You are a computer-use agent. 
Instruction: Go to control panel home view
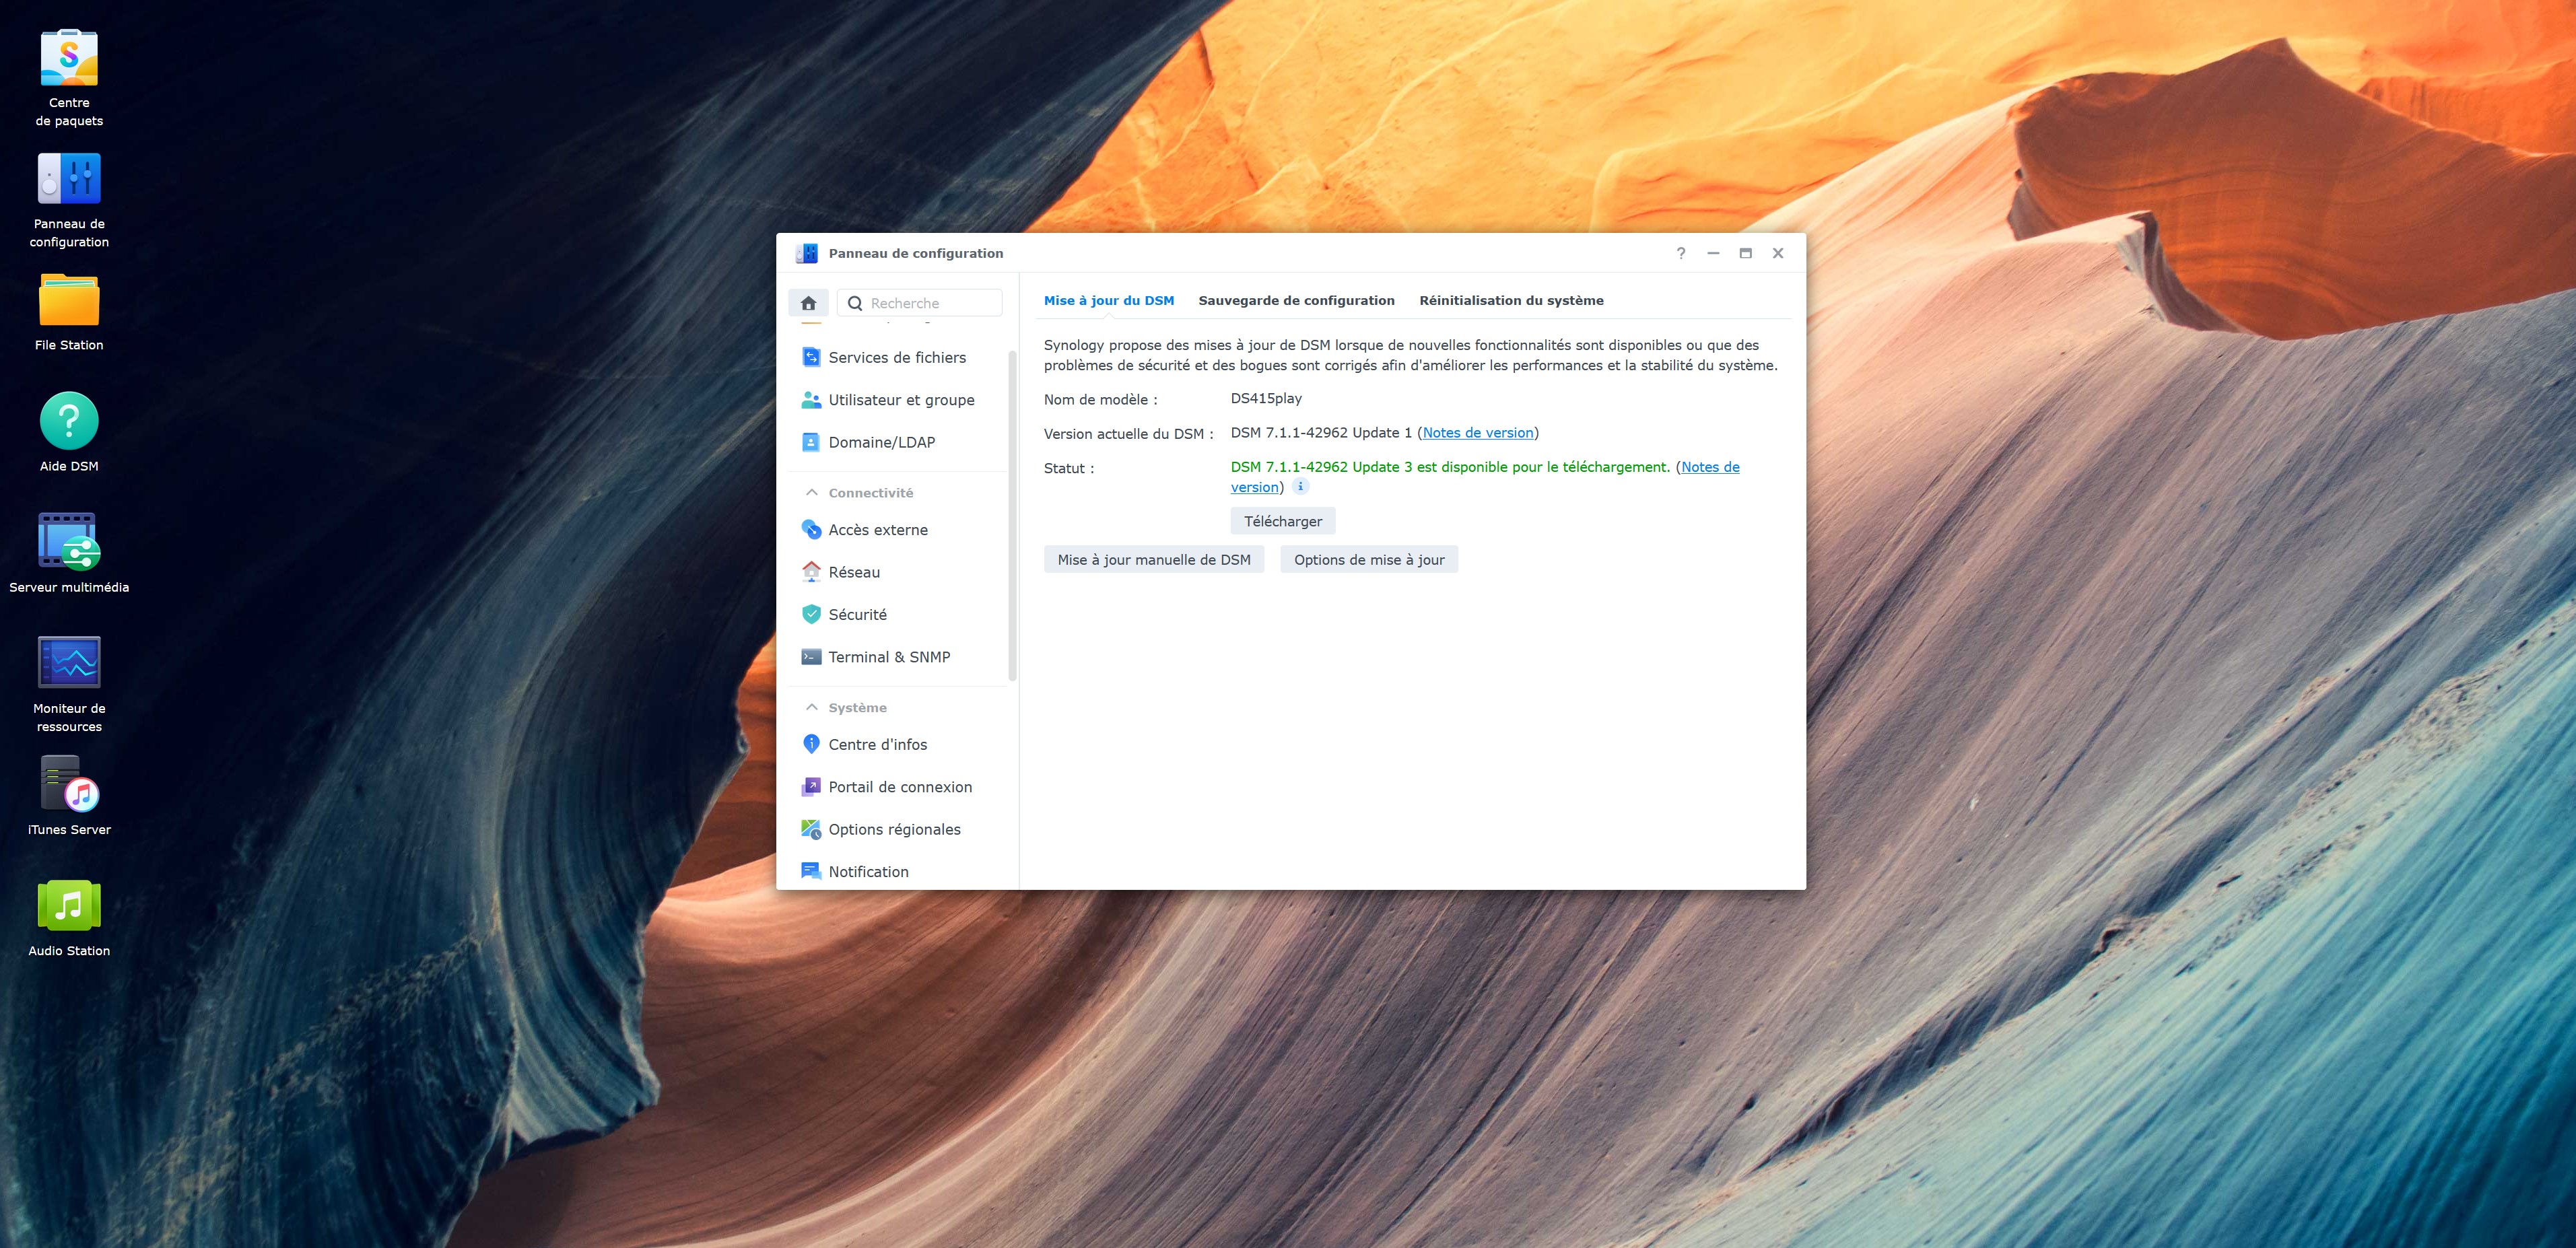[x=808, y=302]
